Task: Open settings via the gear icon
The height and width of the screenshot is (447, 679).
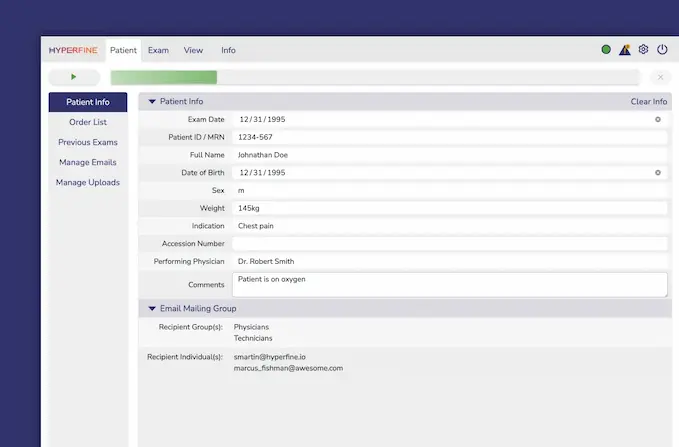Action: tap(643, 50)
